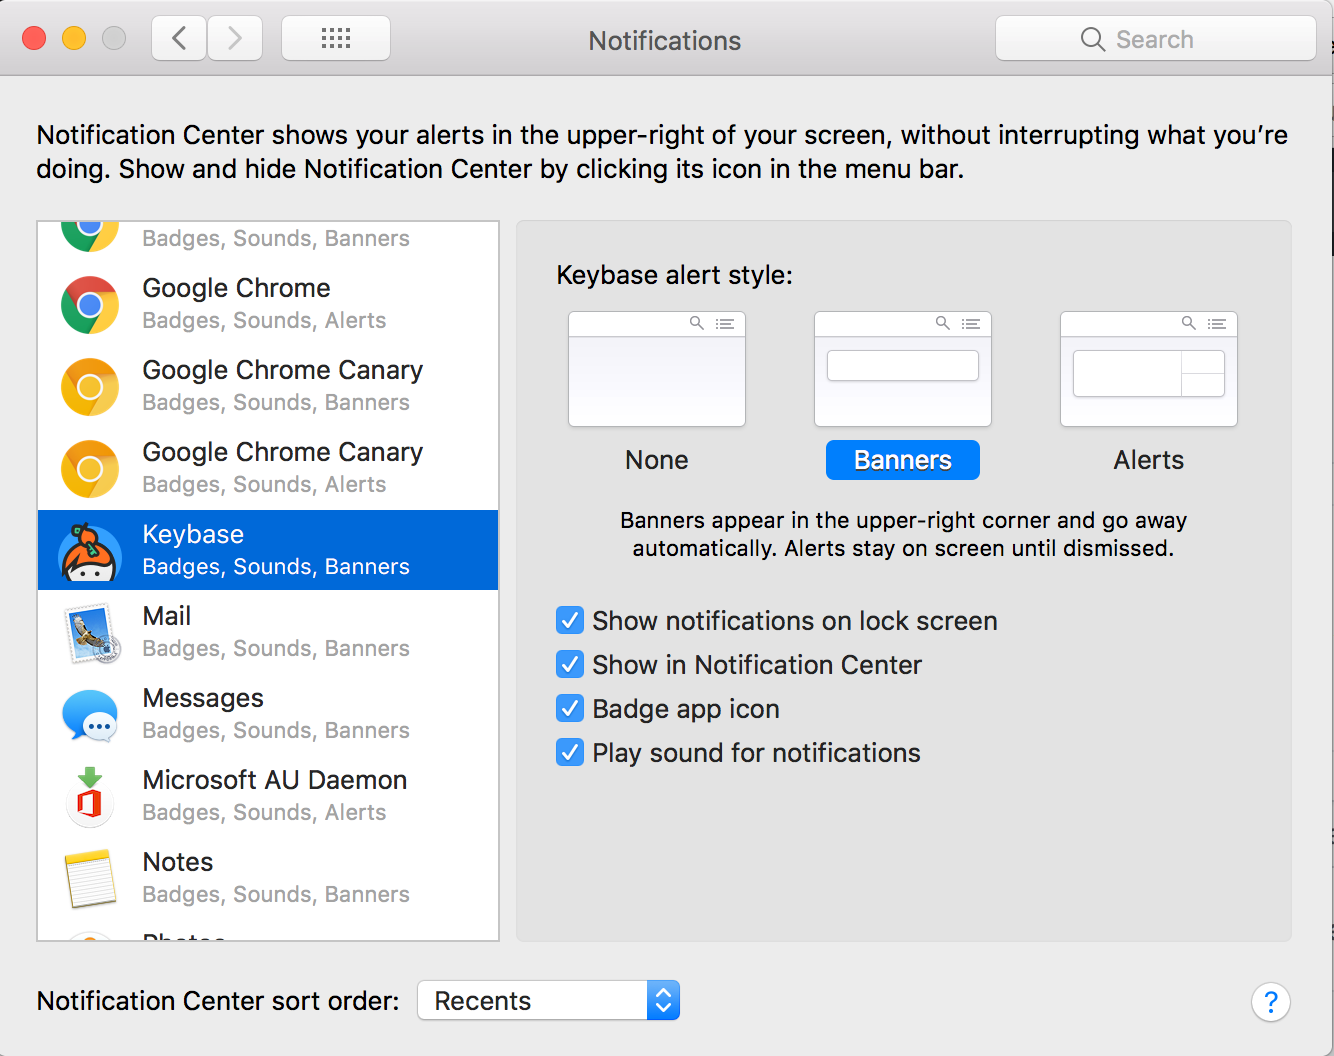The image size is (1334, 1056).
Task: Click the Mail stamp icon
Action: pyautogui.click(x=92, y=633)
